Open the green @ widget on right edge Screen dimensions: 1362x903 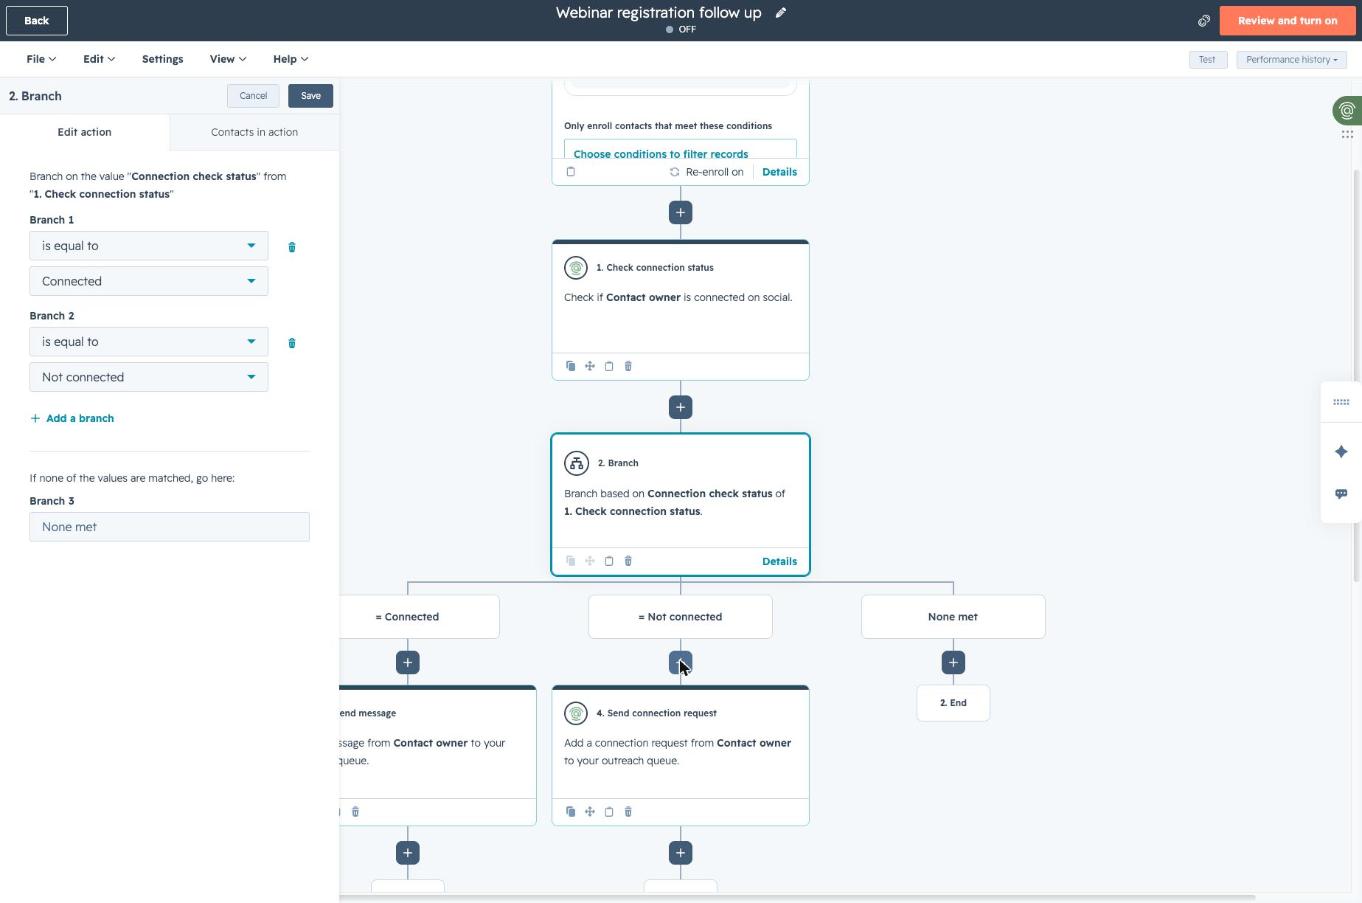pyautogui.click(x=1347, y=110)
